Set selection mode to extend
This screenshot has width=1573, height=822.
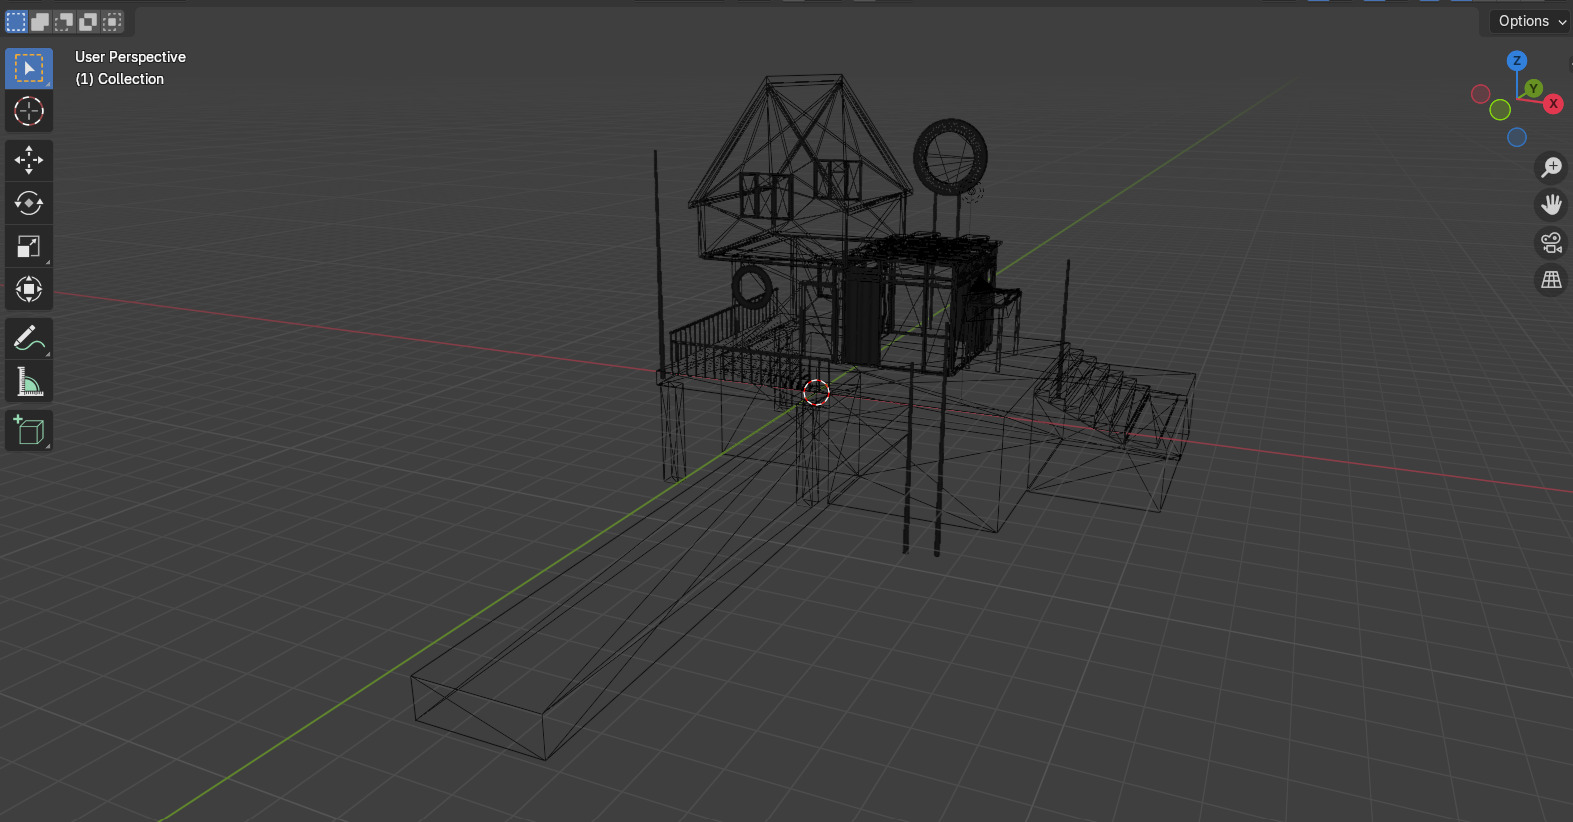40,21
